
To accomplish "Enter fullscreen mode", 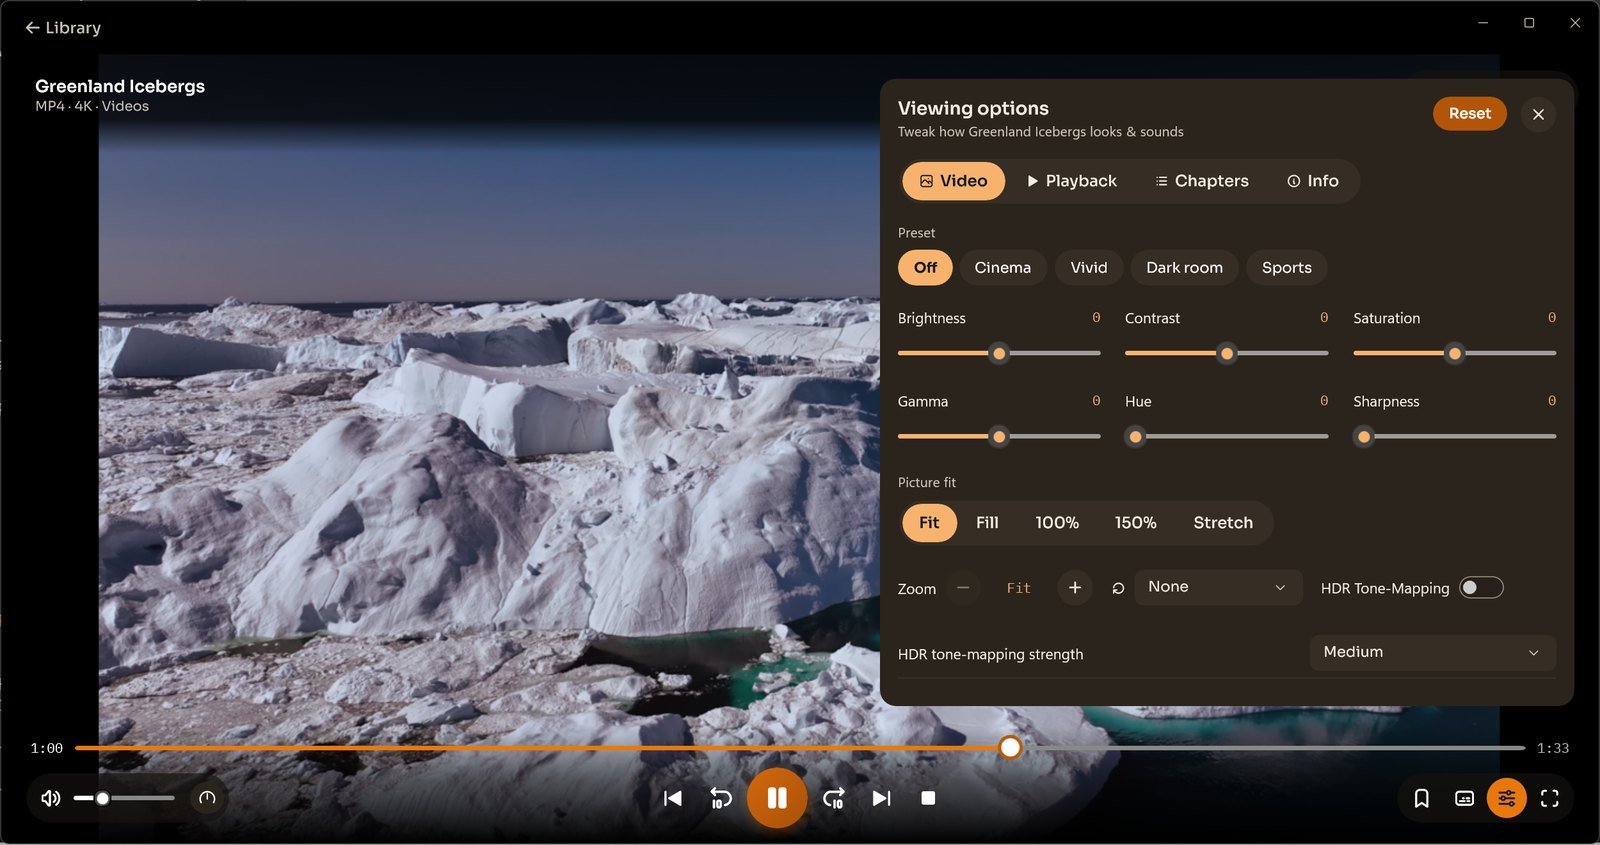I will (1550, 798).
